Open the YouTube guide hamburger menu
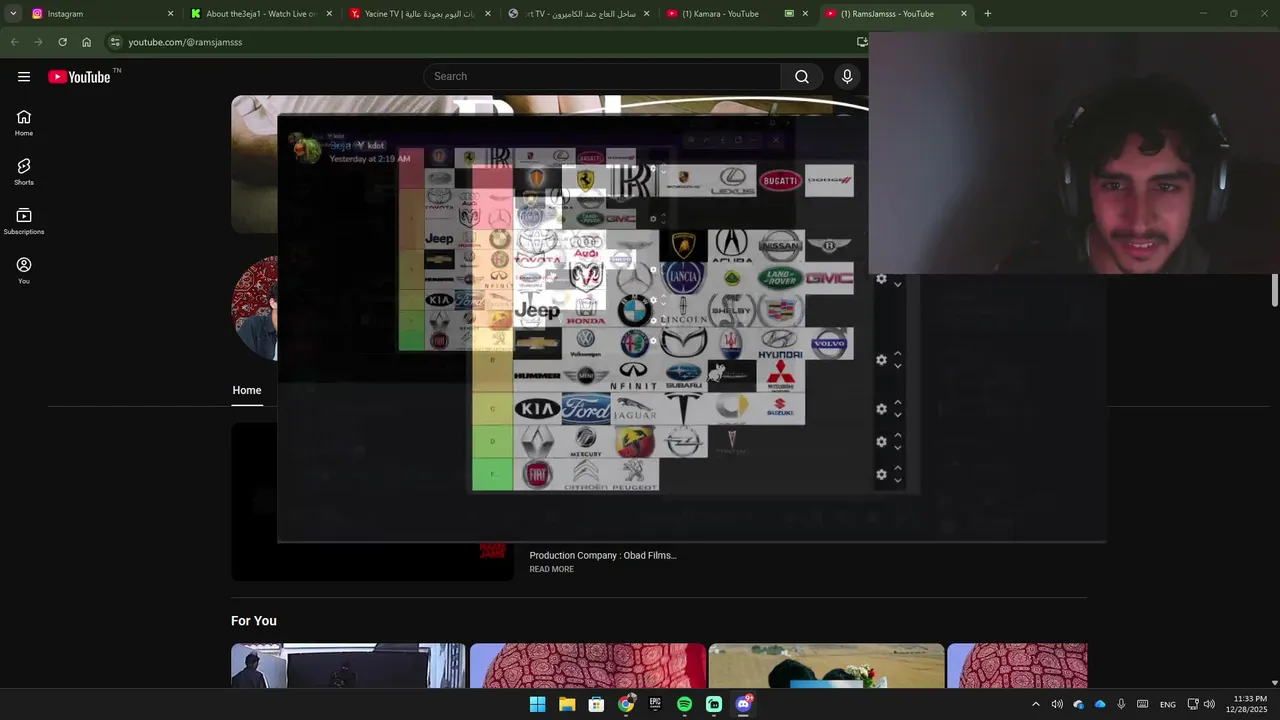This screenshot has width=1280, height=720. pyautogui.click(x=24, y=77)
